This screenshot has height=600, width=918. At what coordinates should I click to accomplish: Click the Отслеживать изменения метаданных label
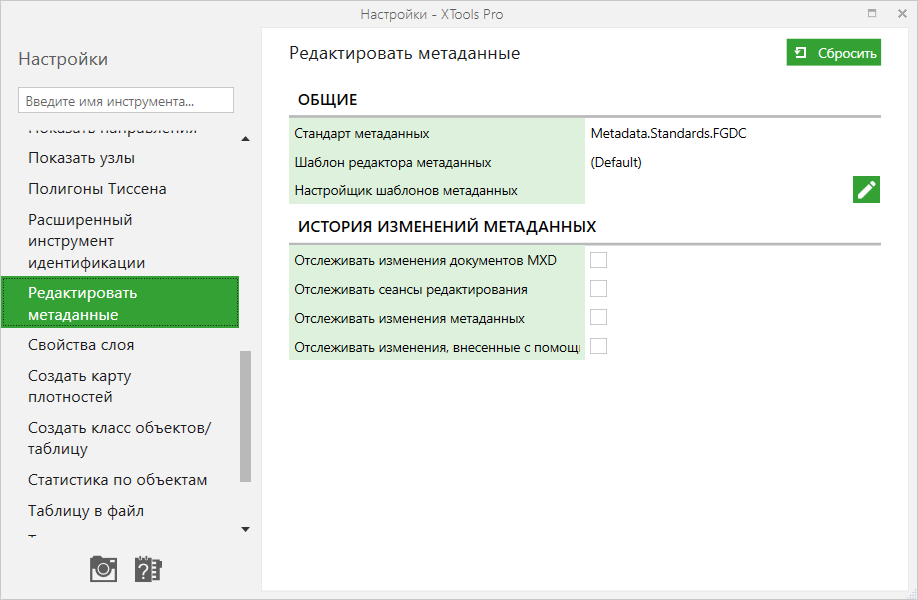410,318
